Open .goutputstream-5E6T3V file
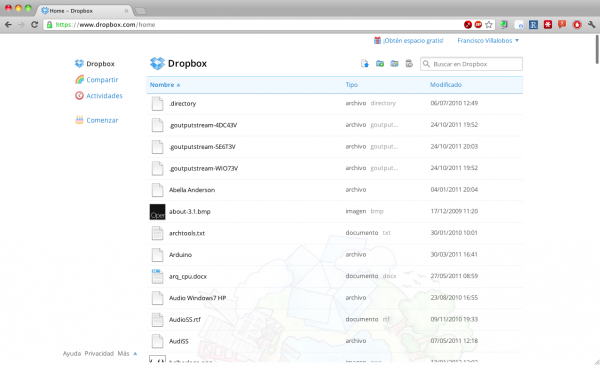The height and width of the screenshot is (365, 600). pos(202,147)
